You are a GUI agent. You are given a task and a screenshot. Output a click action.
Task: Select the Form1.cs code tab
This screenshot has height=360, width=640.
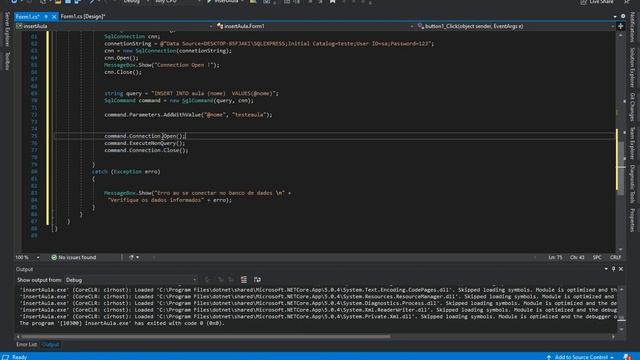(27, 17)
